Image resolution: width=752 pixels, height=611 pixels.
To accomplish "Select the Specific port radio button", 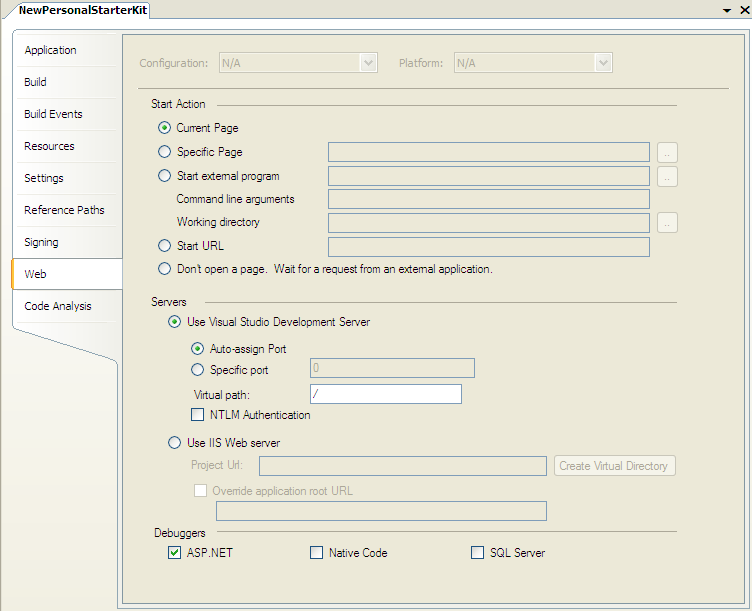I will 197,370.
